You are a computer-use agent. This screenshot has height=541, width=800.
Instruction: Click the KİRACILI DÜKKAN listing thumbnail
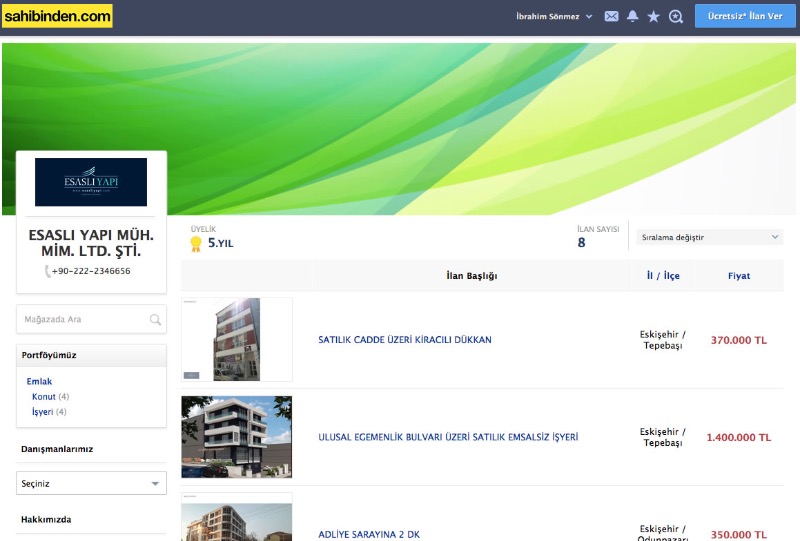tap(237, 339)
